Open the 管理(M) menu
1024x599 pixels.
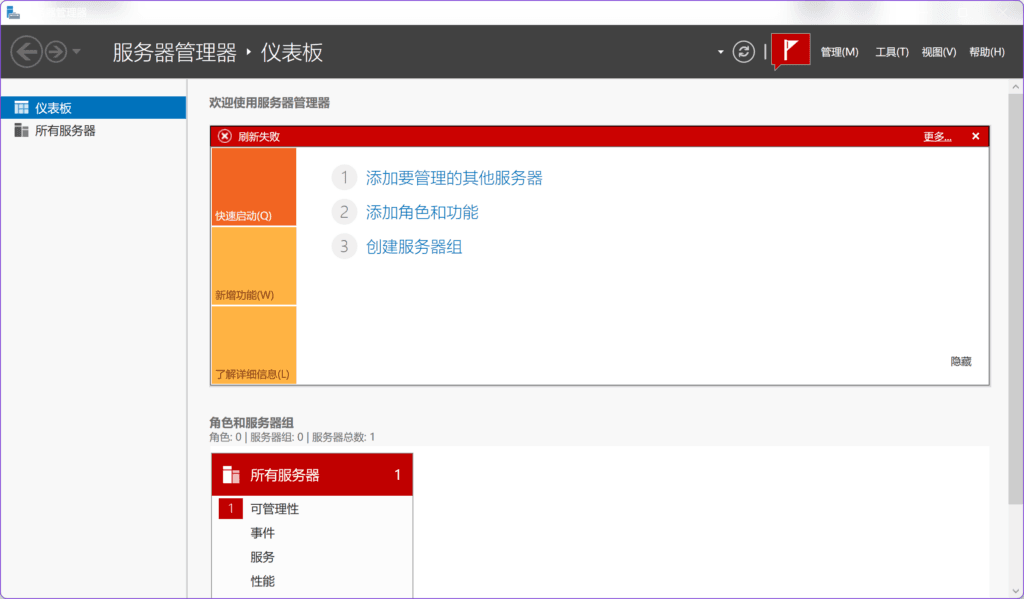(841, 51)
